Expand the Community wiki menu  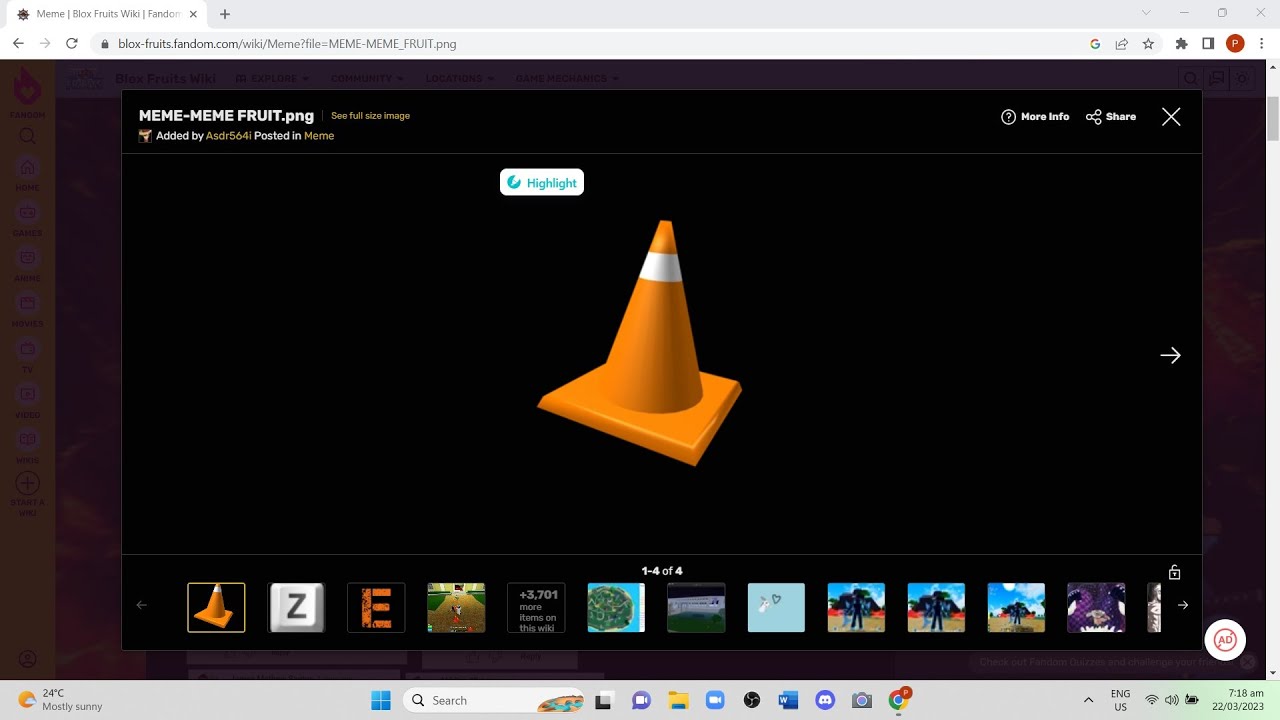(367, 79)
